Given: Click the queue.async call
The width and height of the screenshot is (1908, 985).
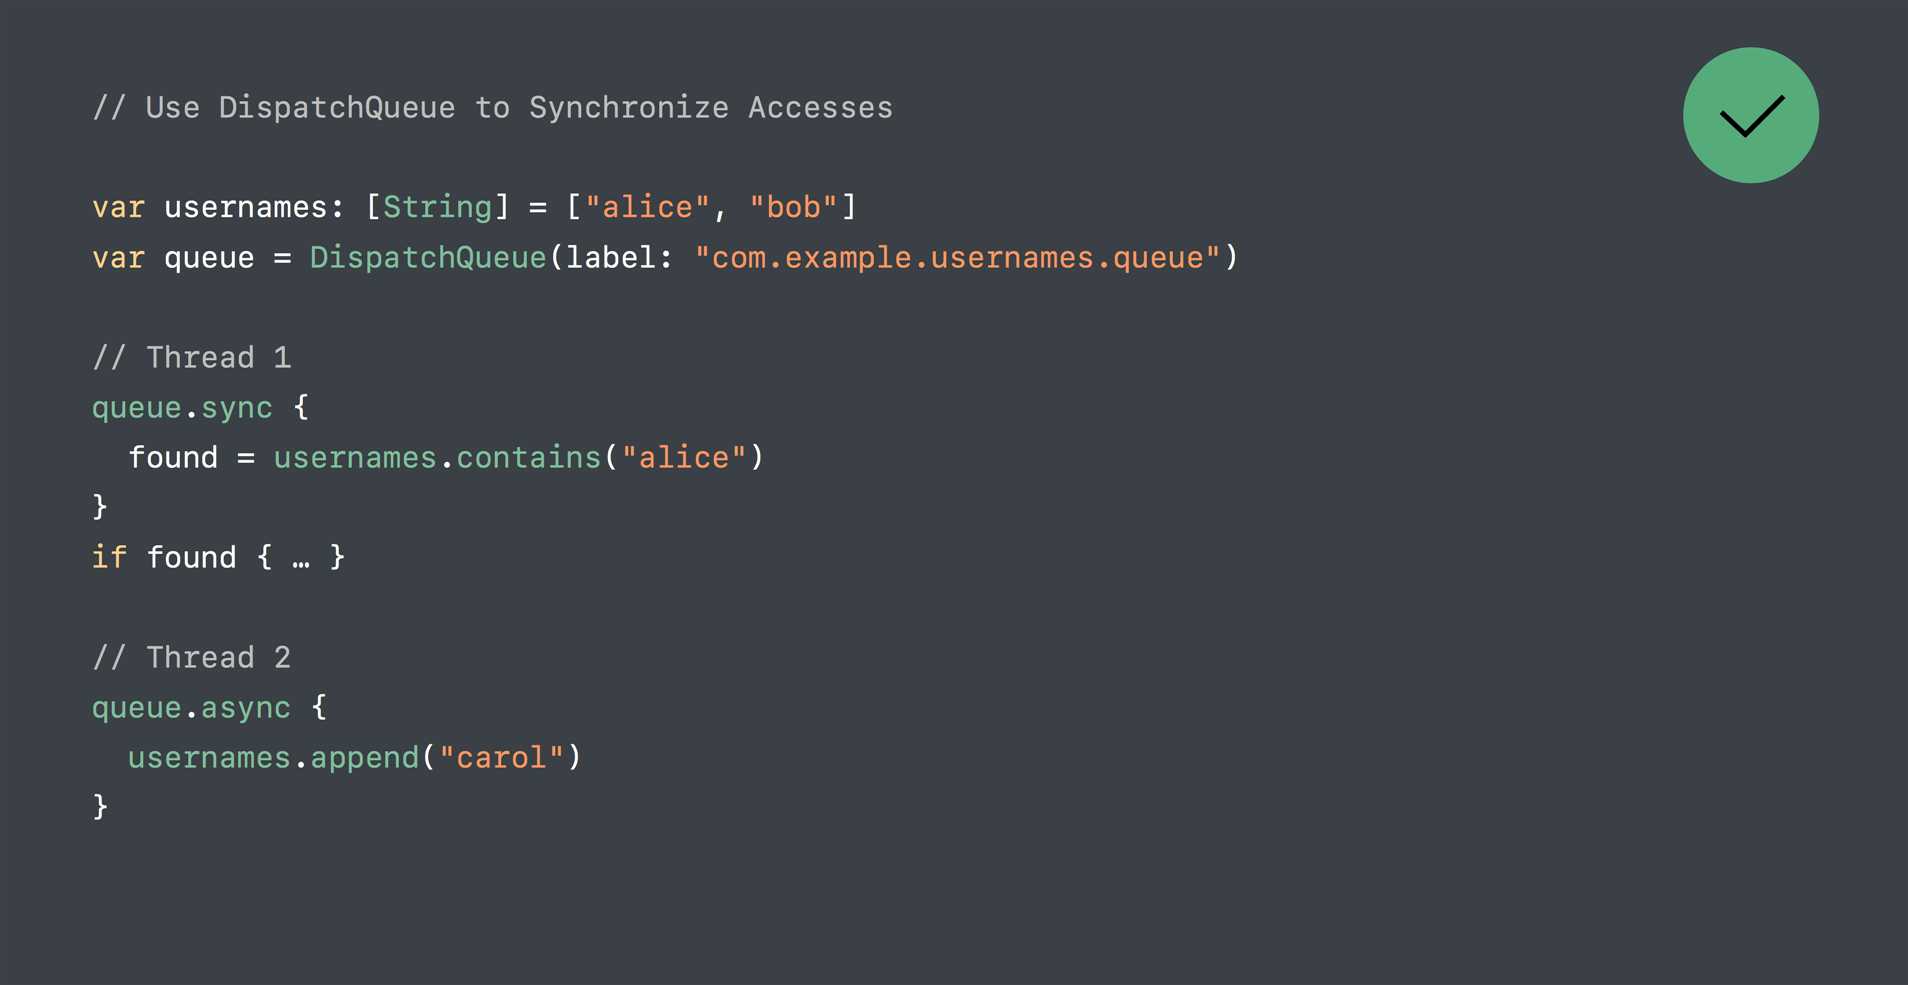Looking at the screenshot, I should pyautogui.click(x=191, y=707).
